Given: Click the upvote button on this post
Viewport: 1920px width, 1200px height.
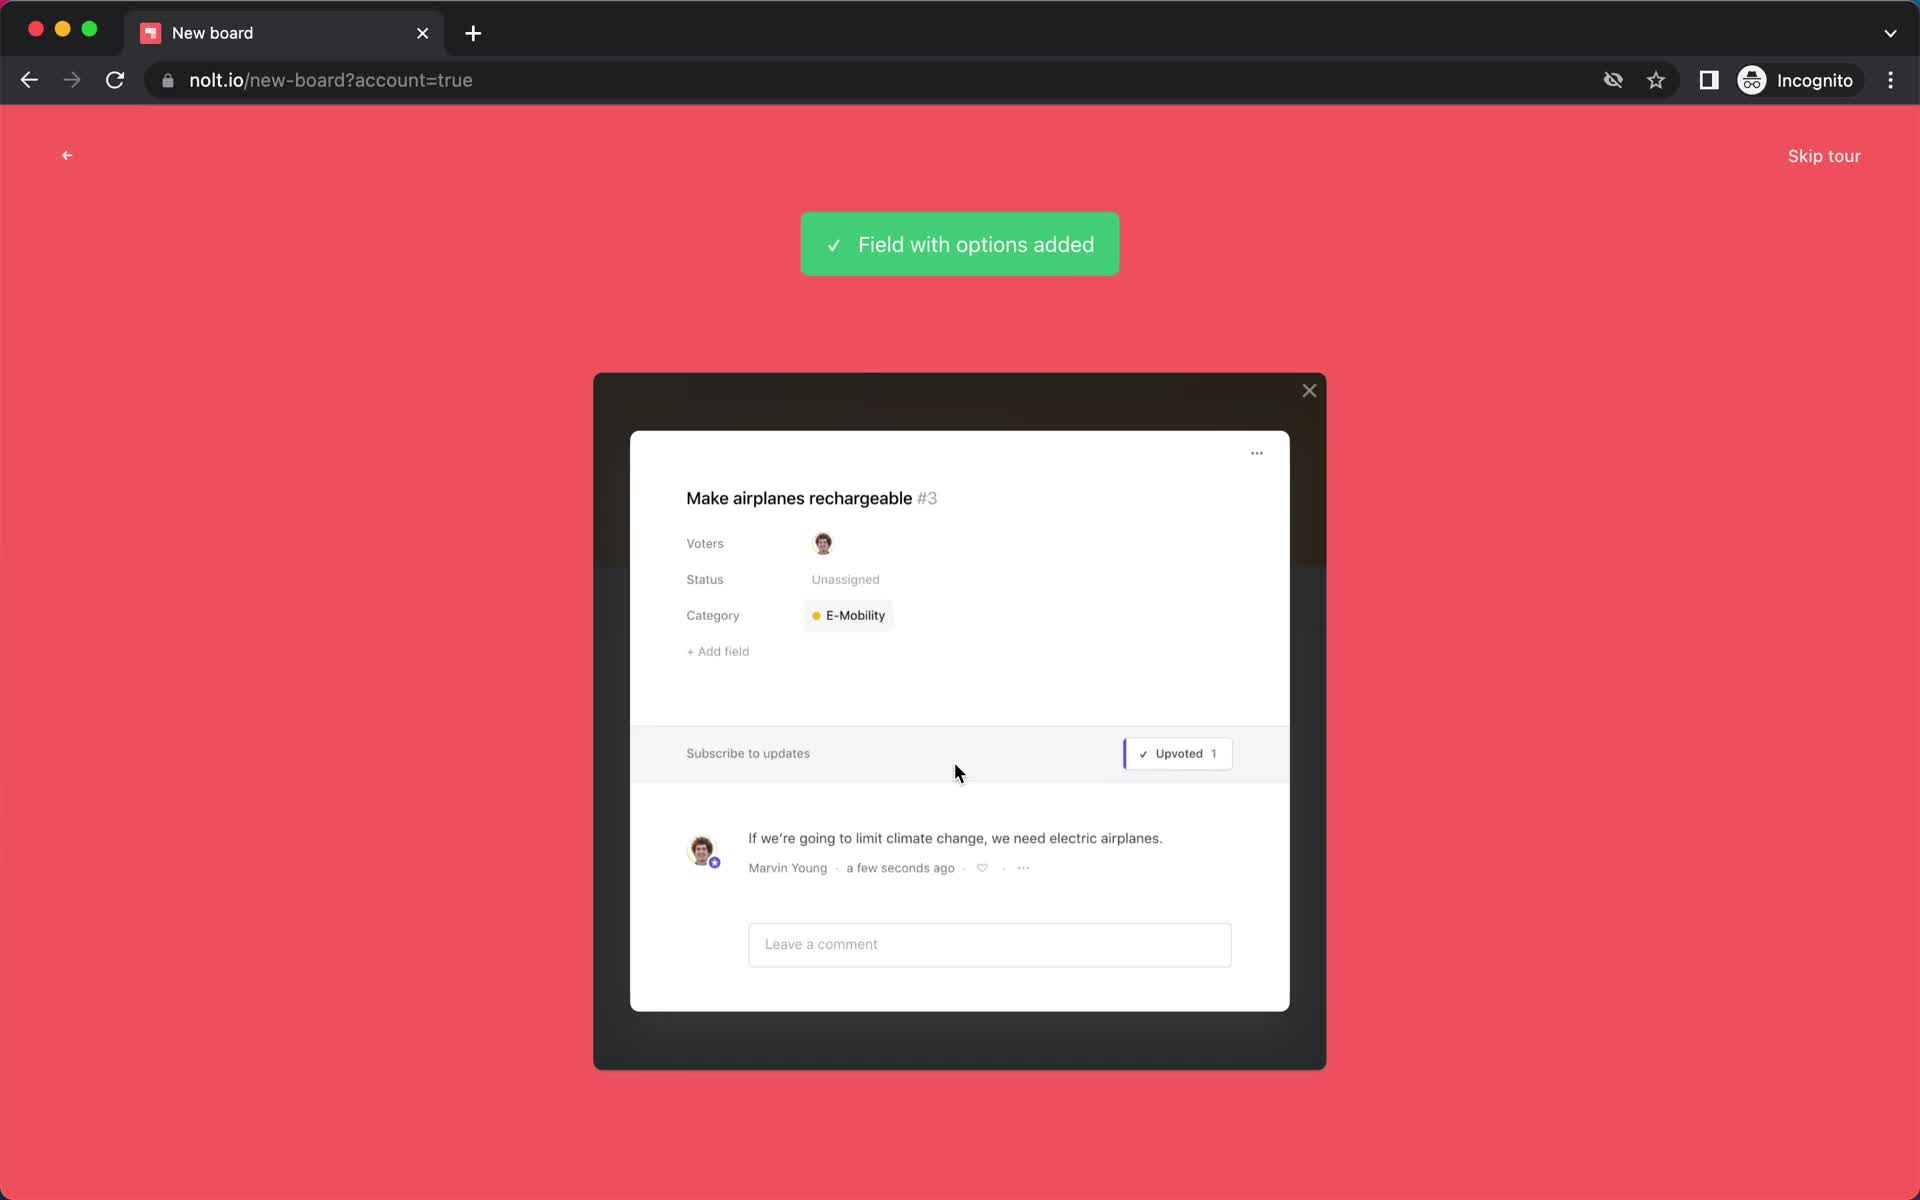Looking at the screenshot, I should [x=1178, y=753].
